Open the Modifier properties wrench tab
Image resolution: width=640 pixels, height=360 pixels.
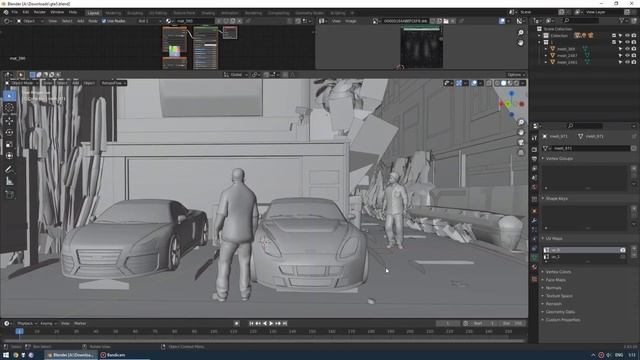(x=534, y=220)
